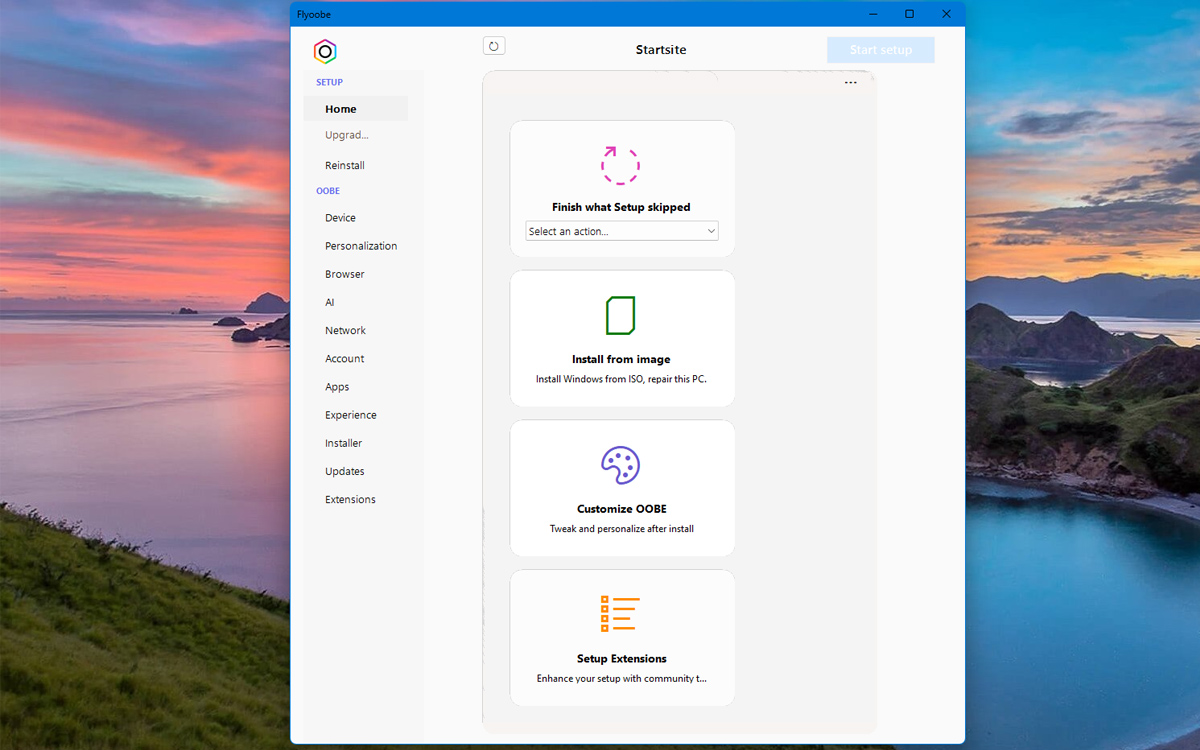Select Home in the sidebar

(x=341, y=109)
